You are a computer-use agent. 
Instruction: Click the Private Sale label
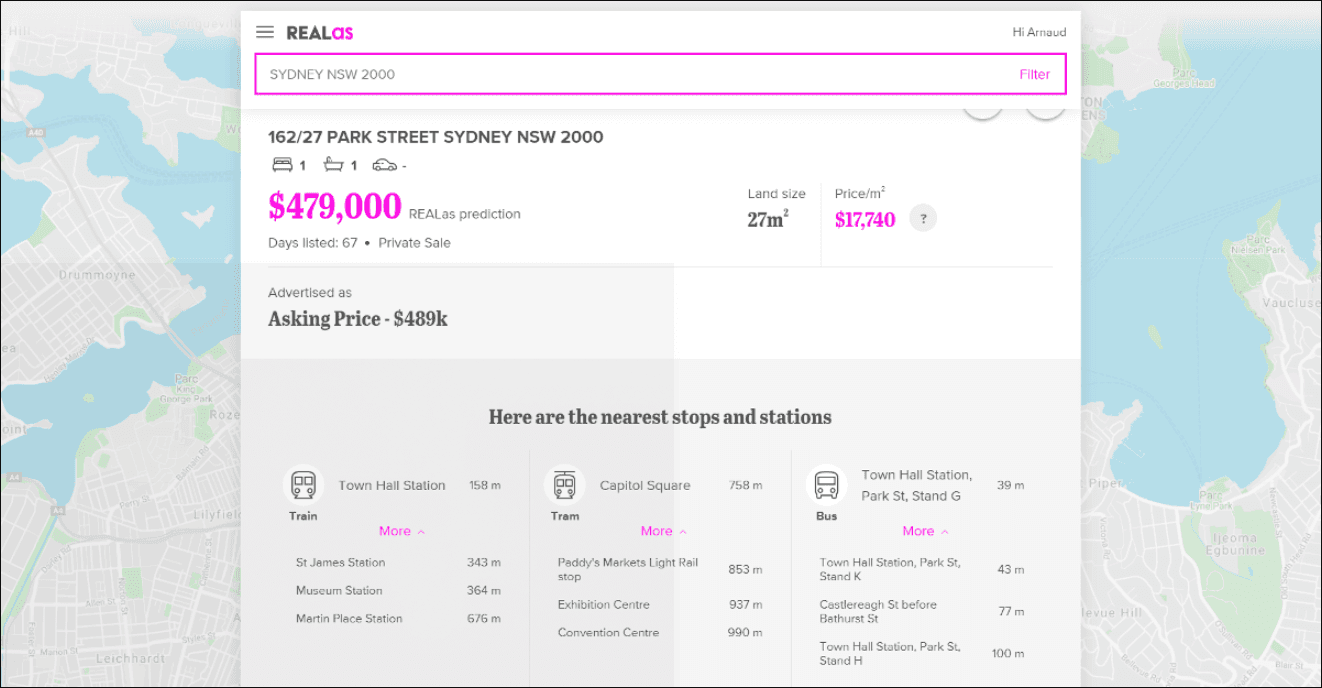coord(414,242)
